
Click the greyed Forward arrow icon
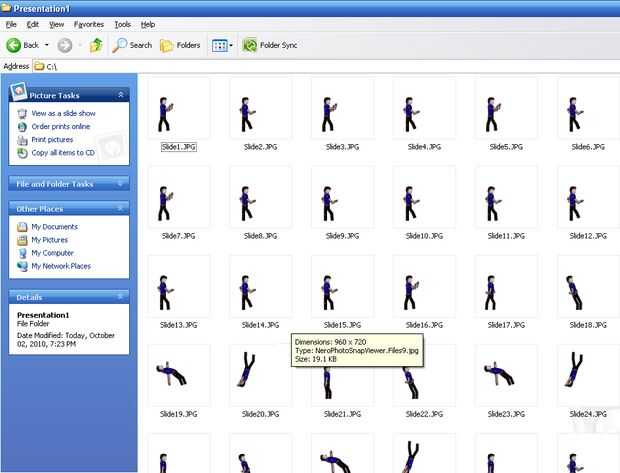[x=65, y=45]
